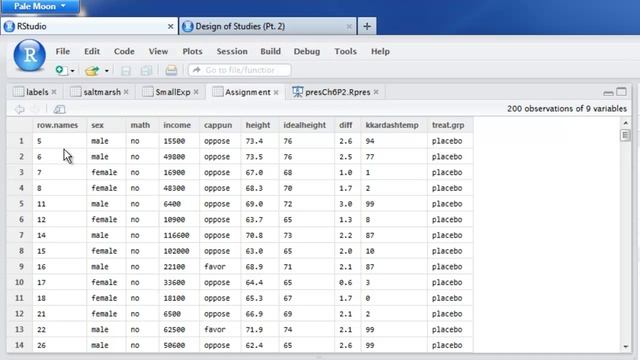Click the New File icon in toolbar

tap(62, 70)
